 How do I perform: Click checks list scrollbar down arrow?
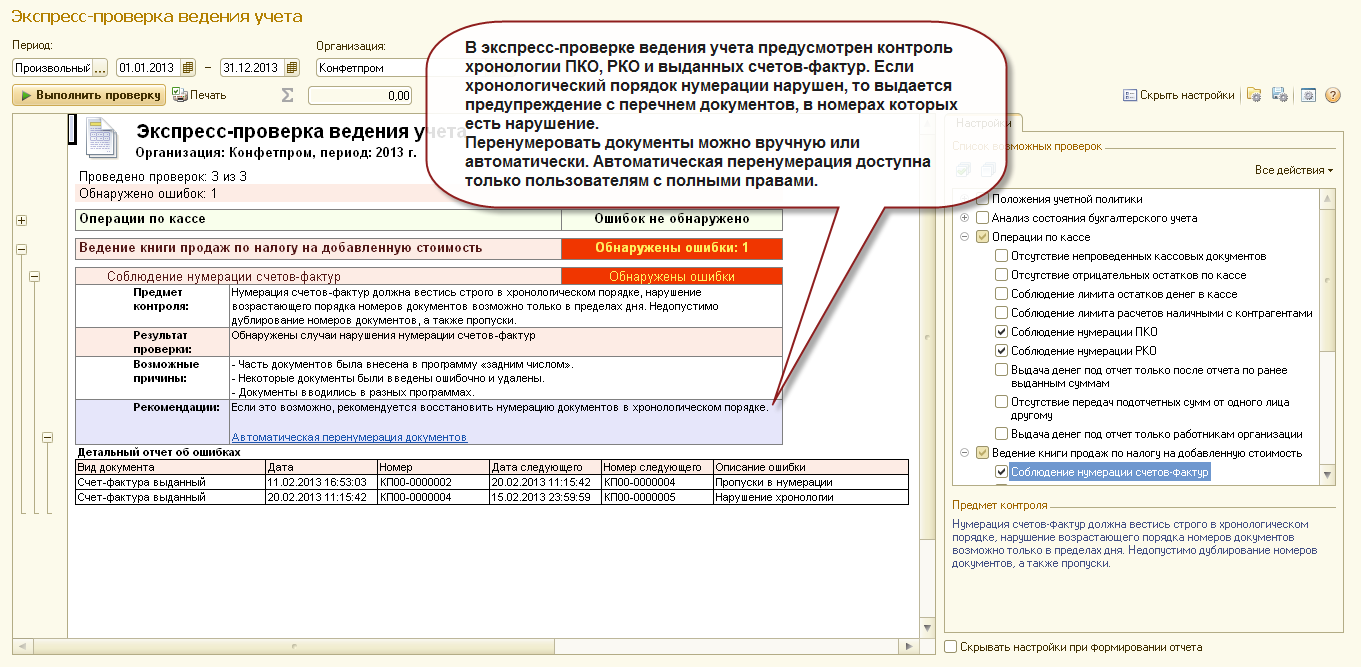pyautogui.click(x=1328, y=476)
